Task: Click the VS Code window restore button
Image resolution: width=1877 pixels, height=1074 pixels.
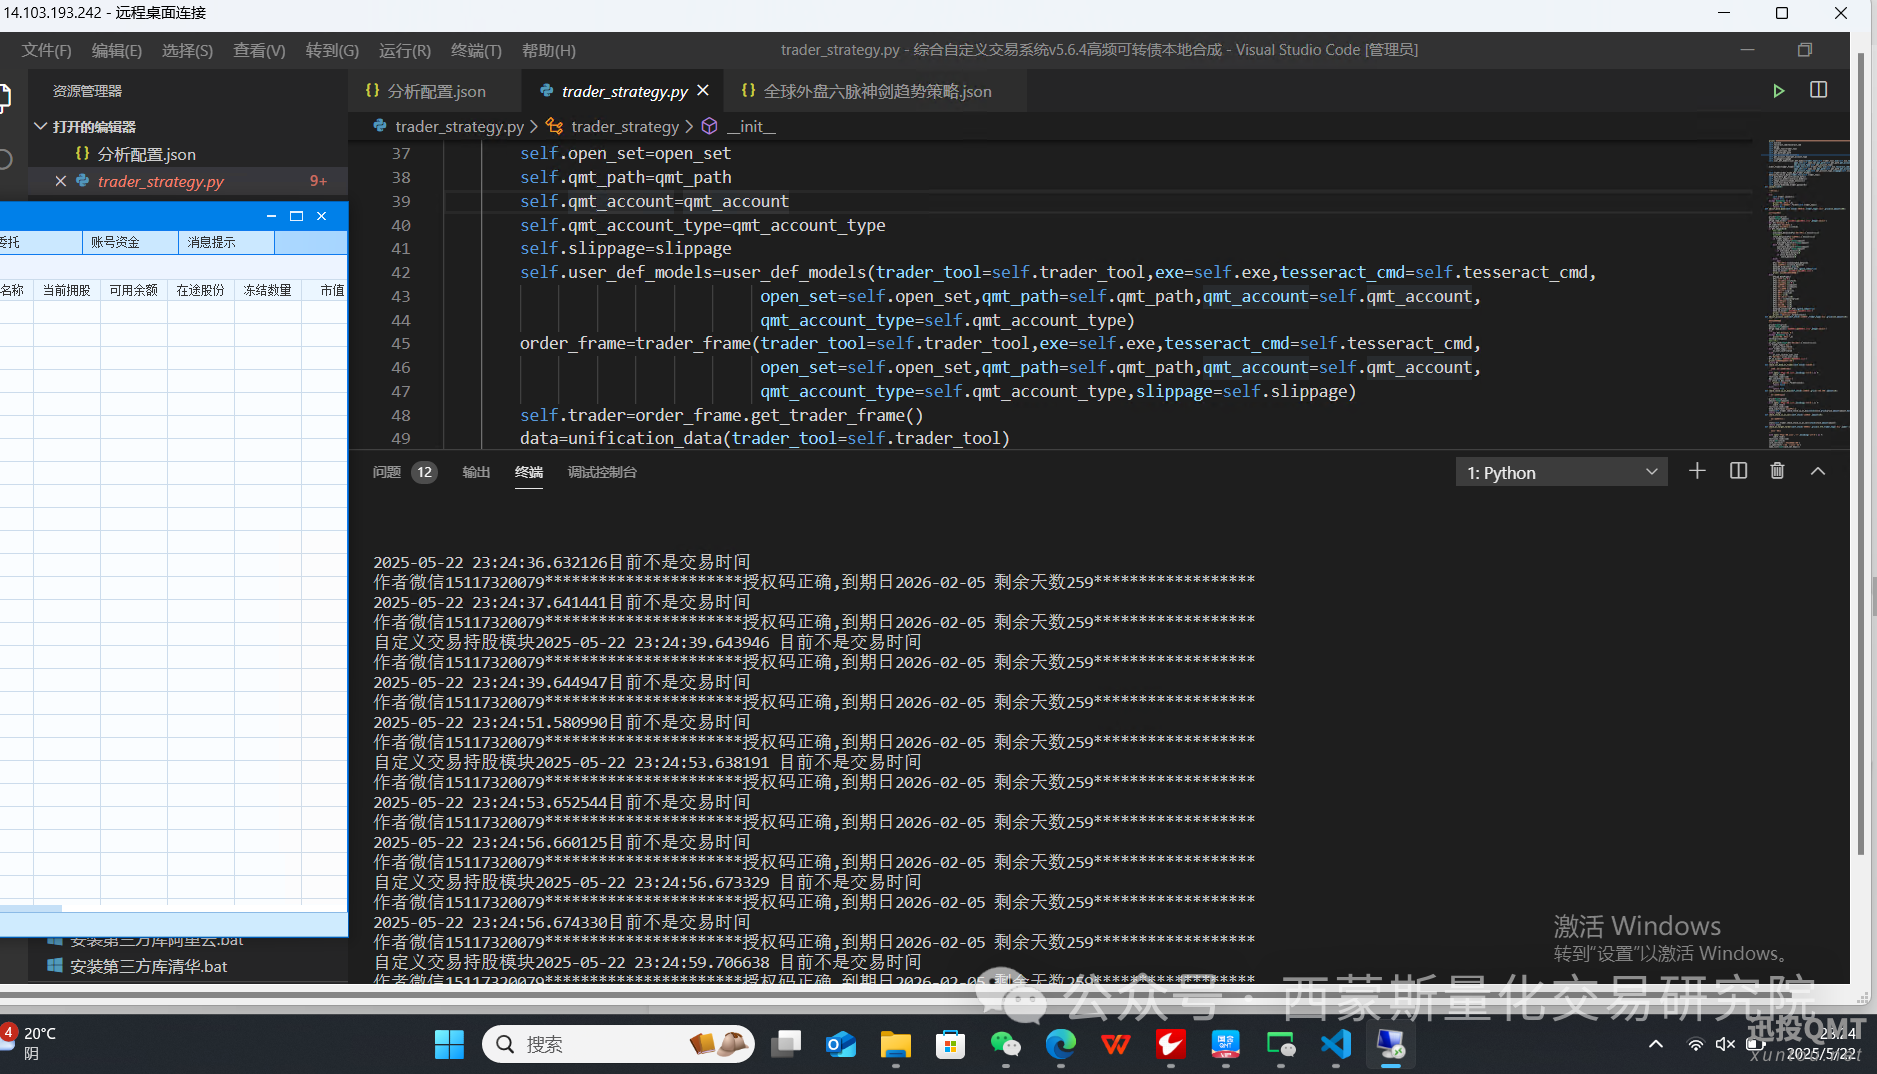Action: pyautogui.click(x=1804, y=50)
